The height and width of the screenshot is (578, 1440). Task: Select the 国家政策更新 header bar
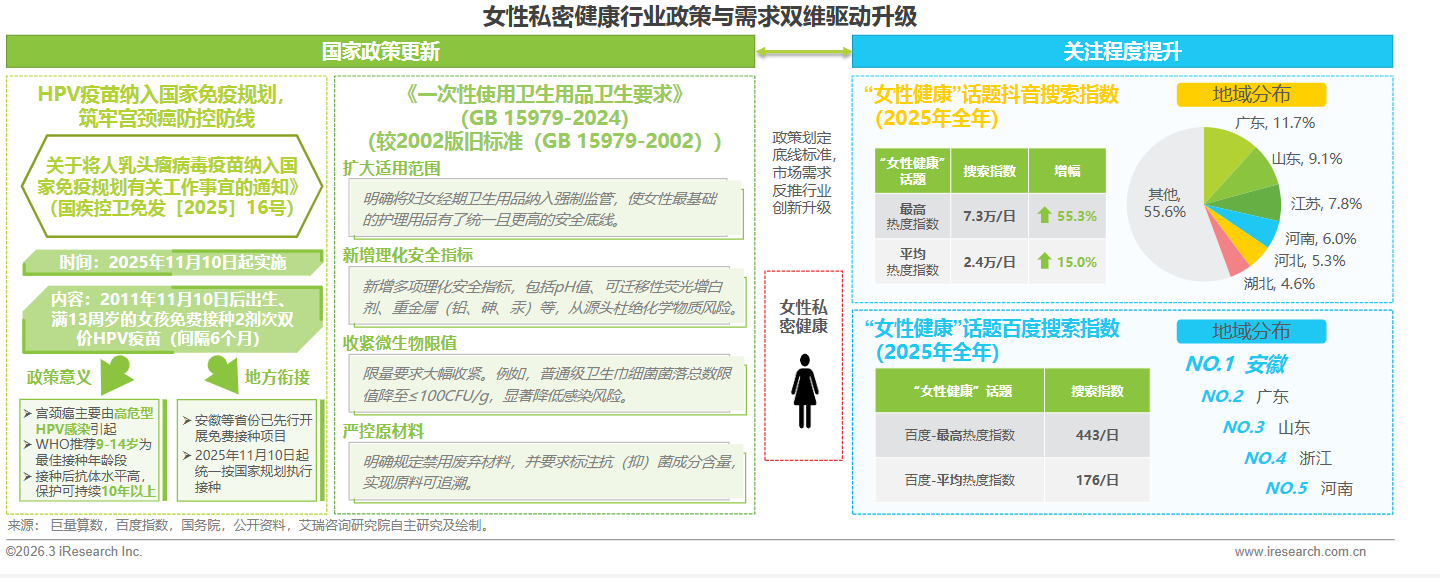click(380, 52)
